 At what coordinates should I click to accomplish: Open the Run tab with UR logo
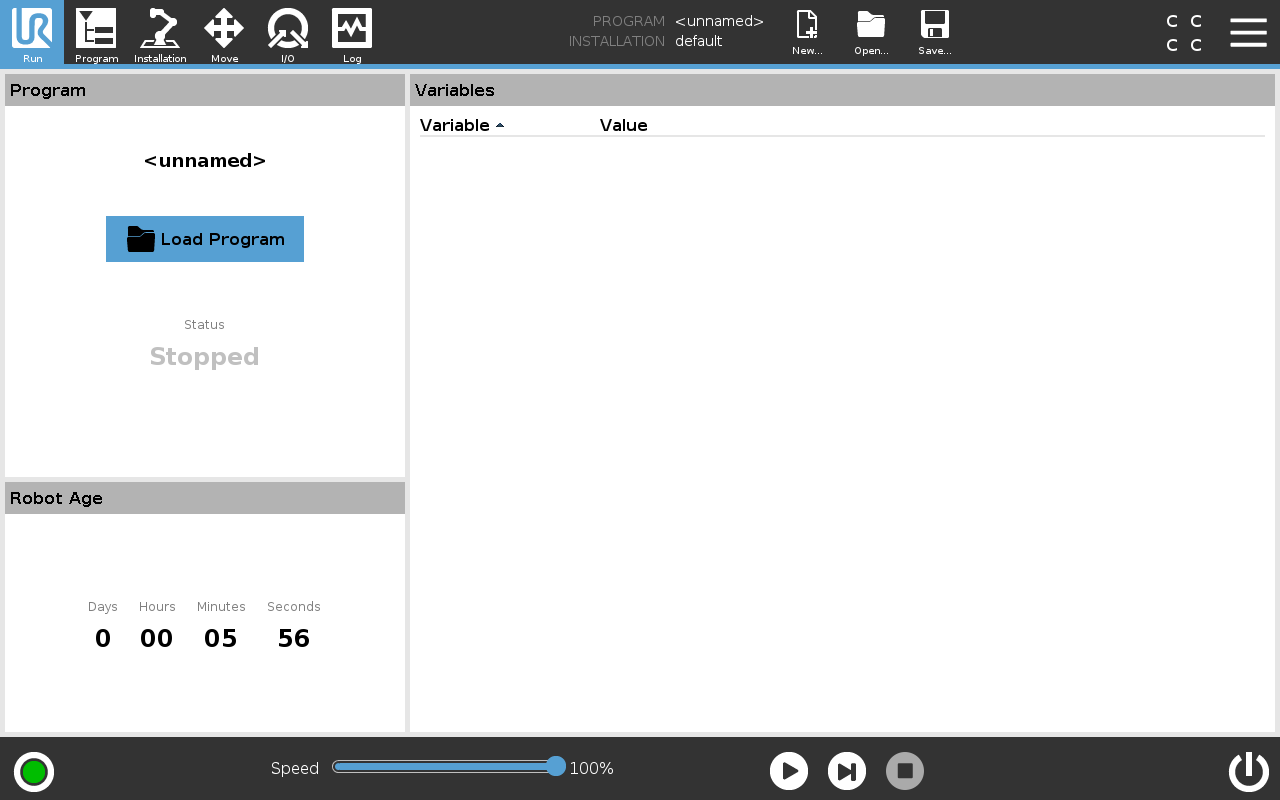click(32, 33)
